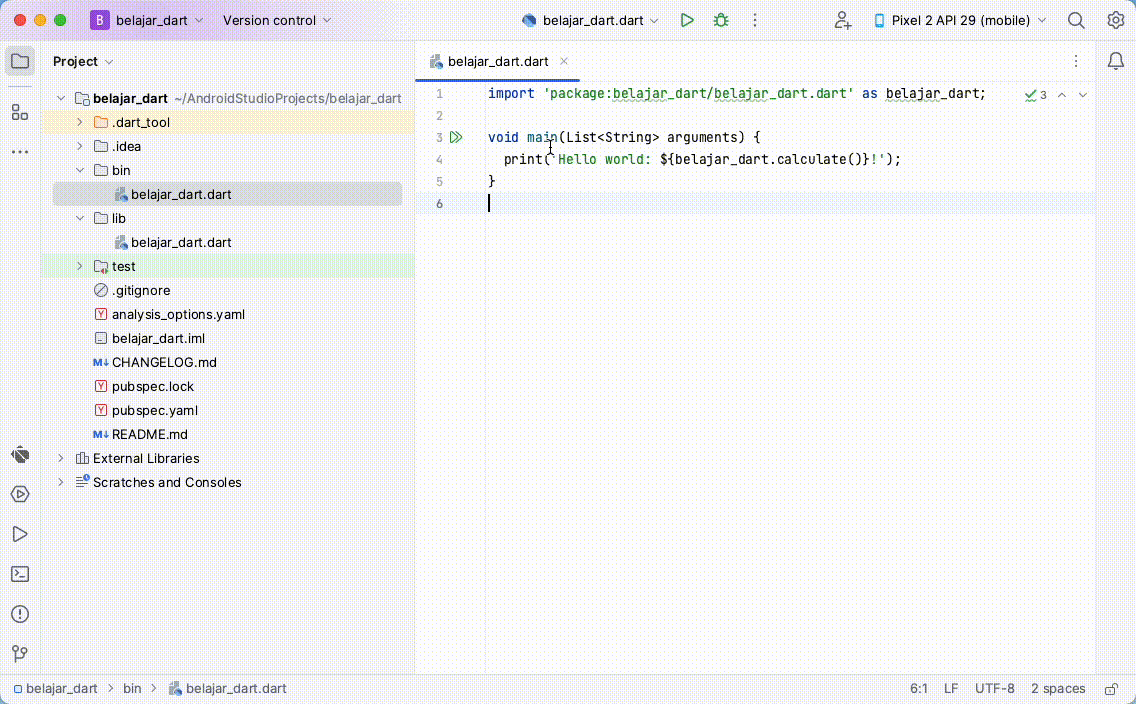Show more tool windows ellipsis in left sidebar
This screenshot has height=704, width=1136.
click(20, 151)
